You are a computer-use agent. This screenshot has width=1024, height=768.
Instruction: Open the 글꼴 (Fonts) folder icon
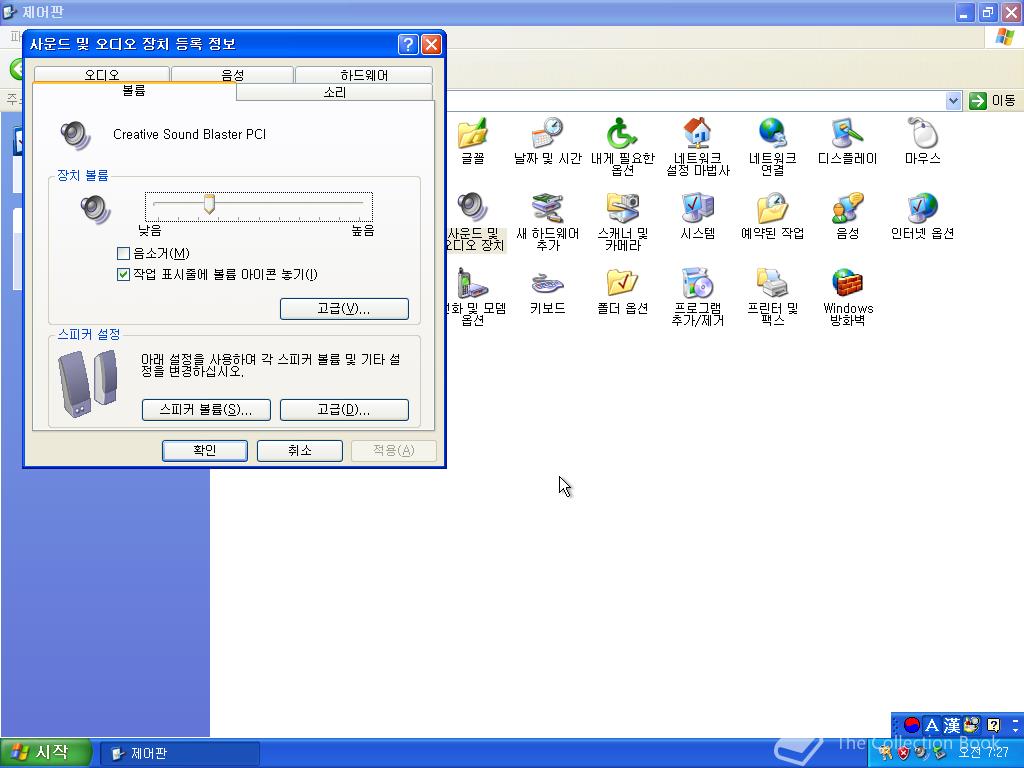[x=472, y=140]
